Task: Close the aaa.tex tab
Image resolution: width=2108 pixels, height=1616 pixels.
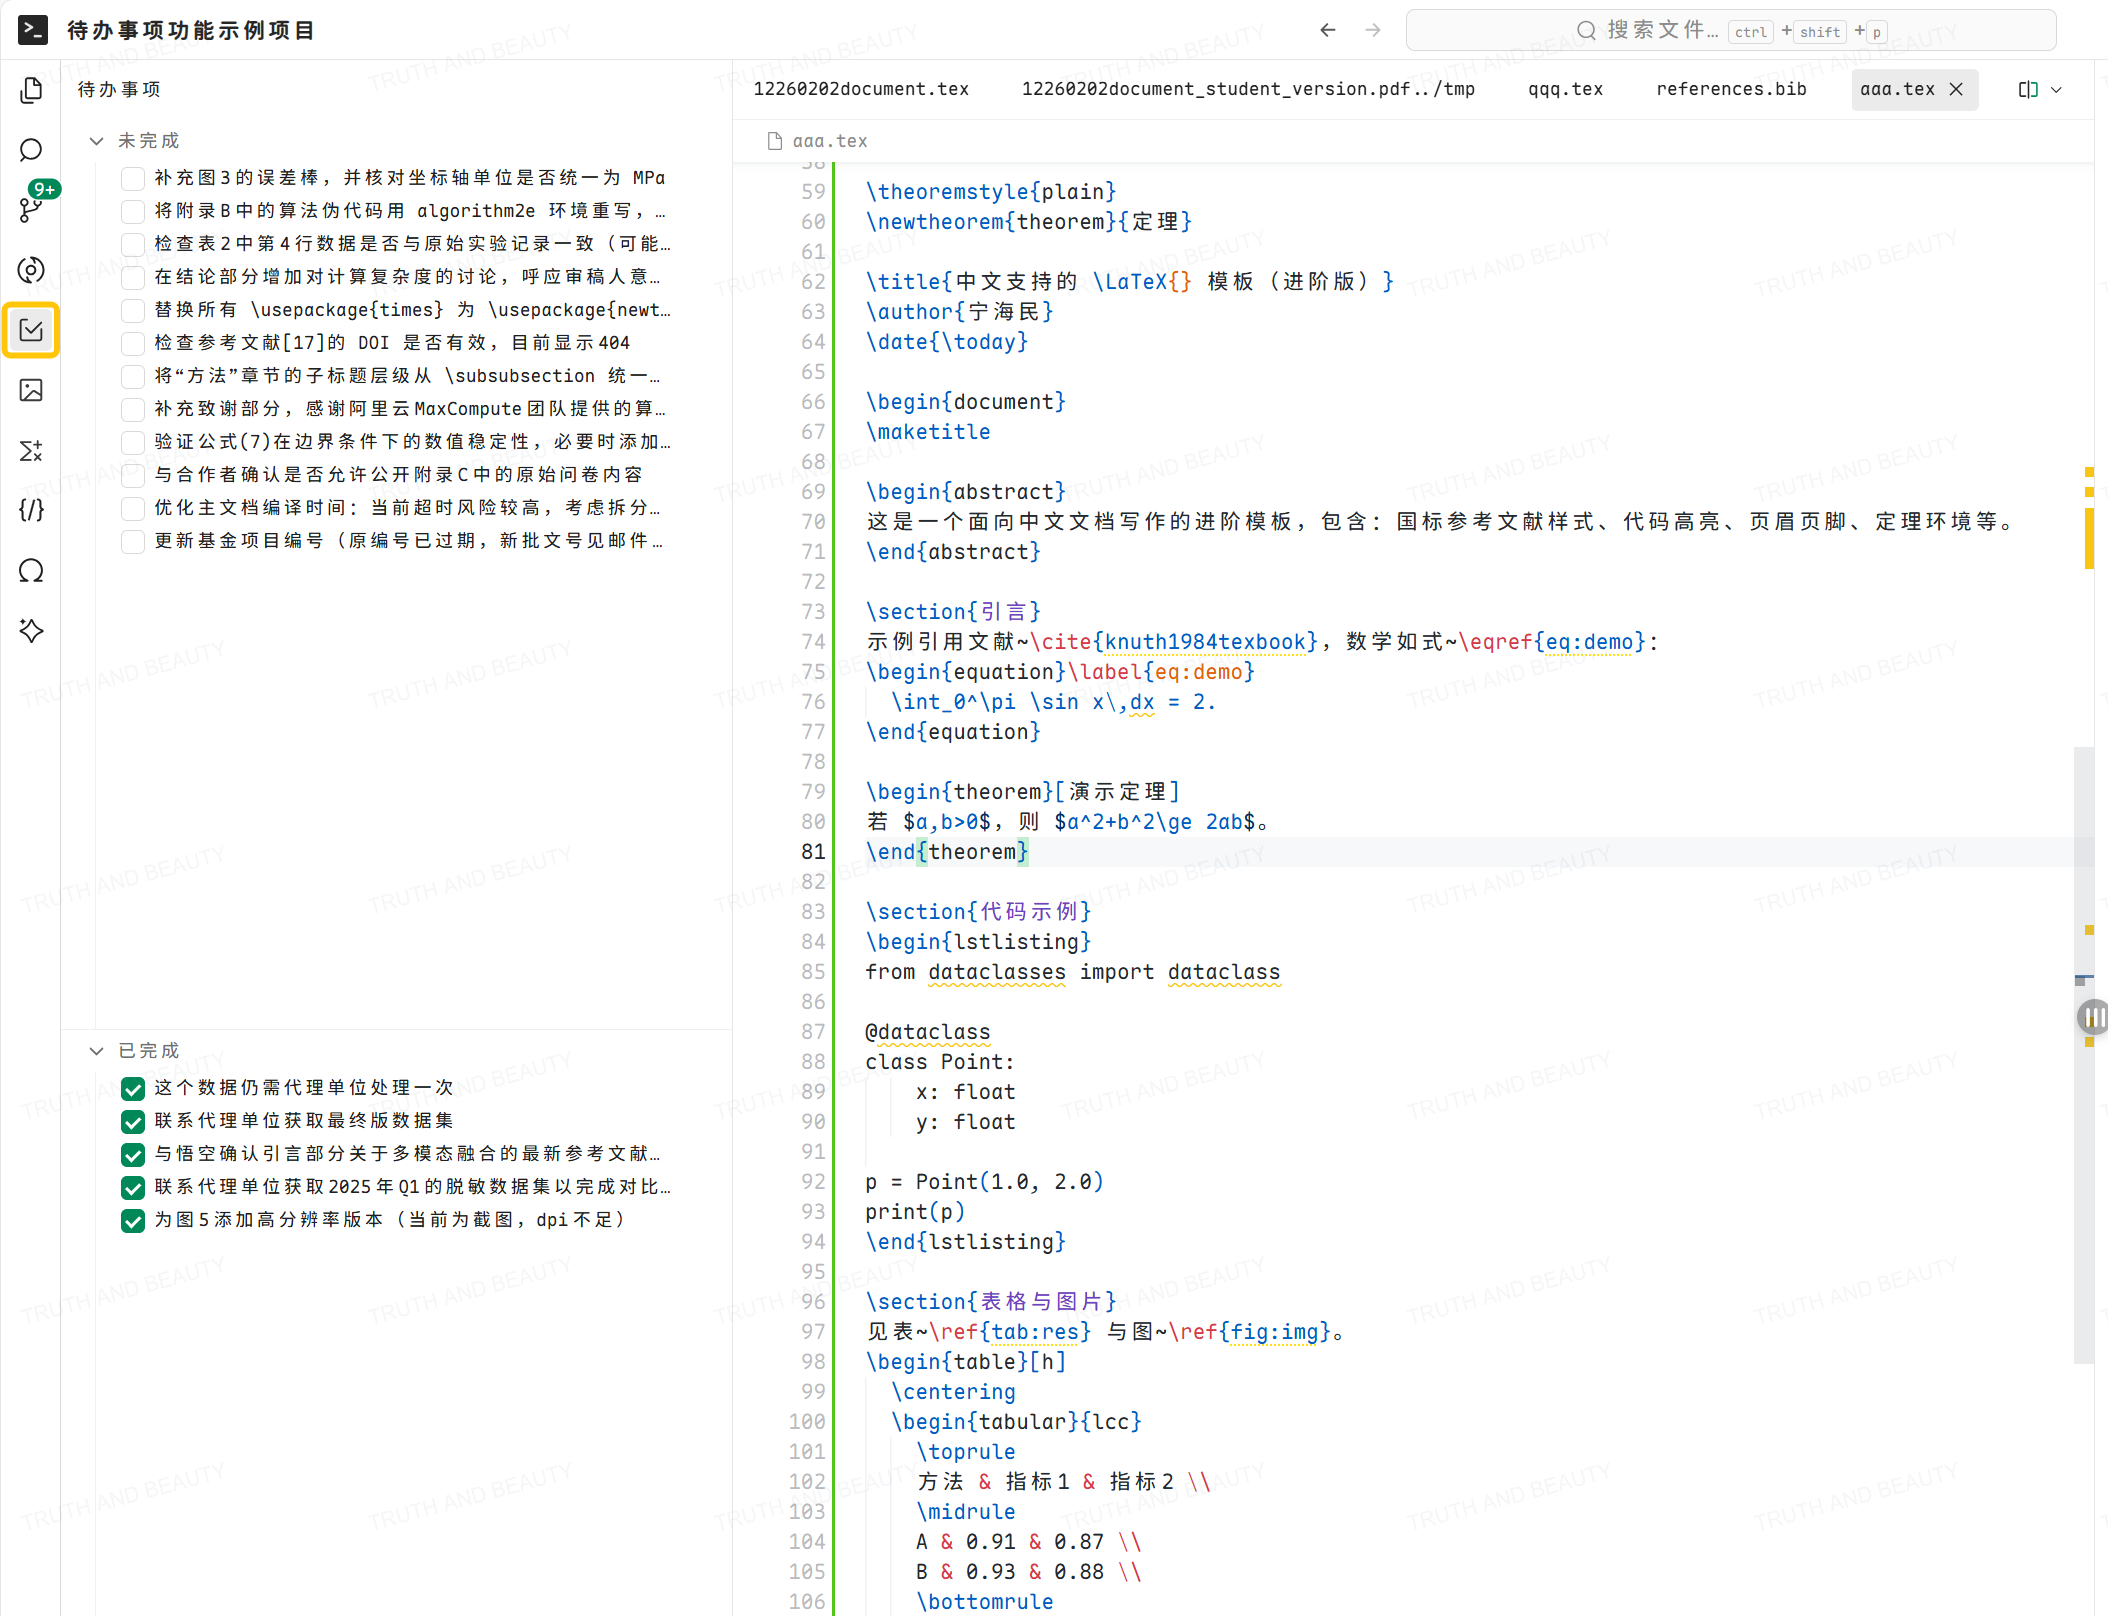Action: 1956,89
